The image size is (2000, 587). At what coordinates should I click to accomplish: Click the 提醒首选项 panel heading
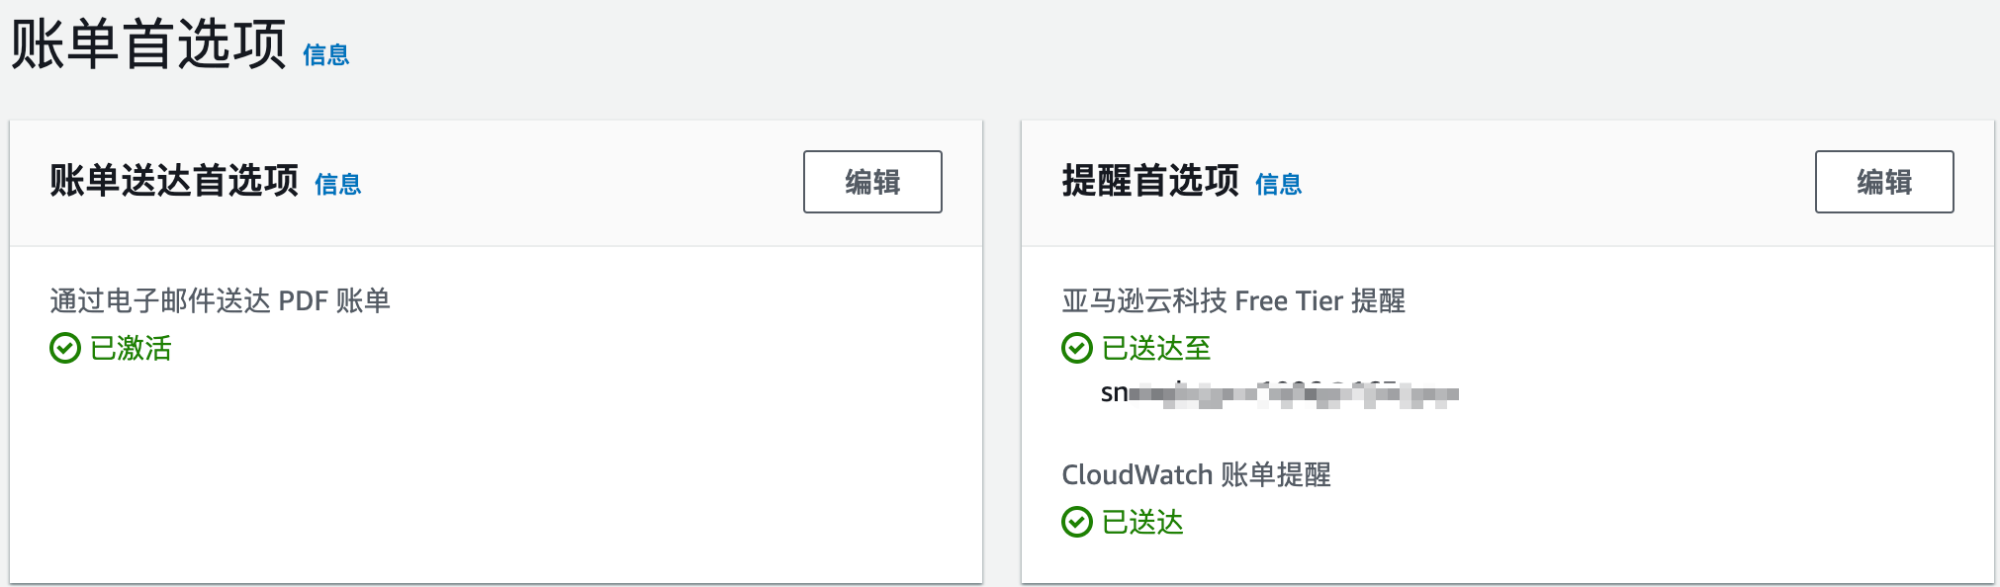(1150, 181)
